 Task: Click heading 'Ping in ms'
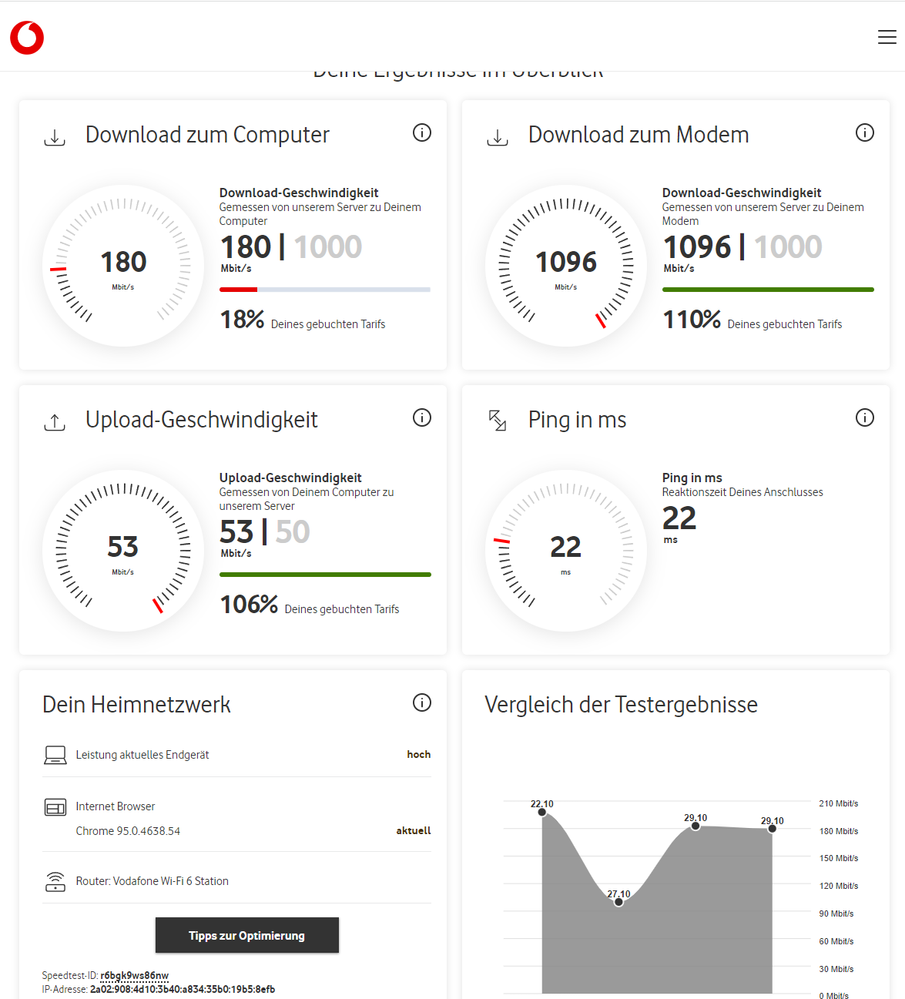tap(577, 420)
